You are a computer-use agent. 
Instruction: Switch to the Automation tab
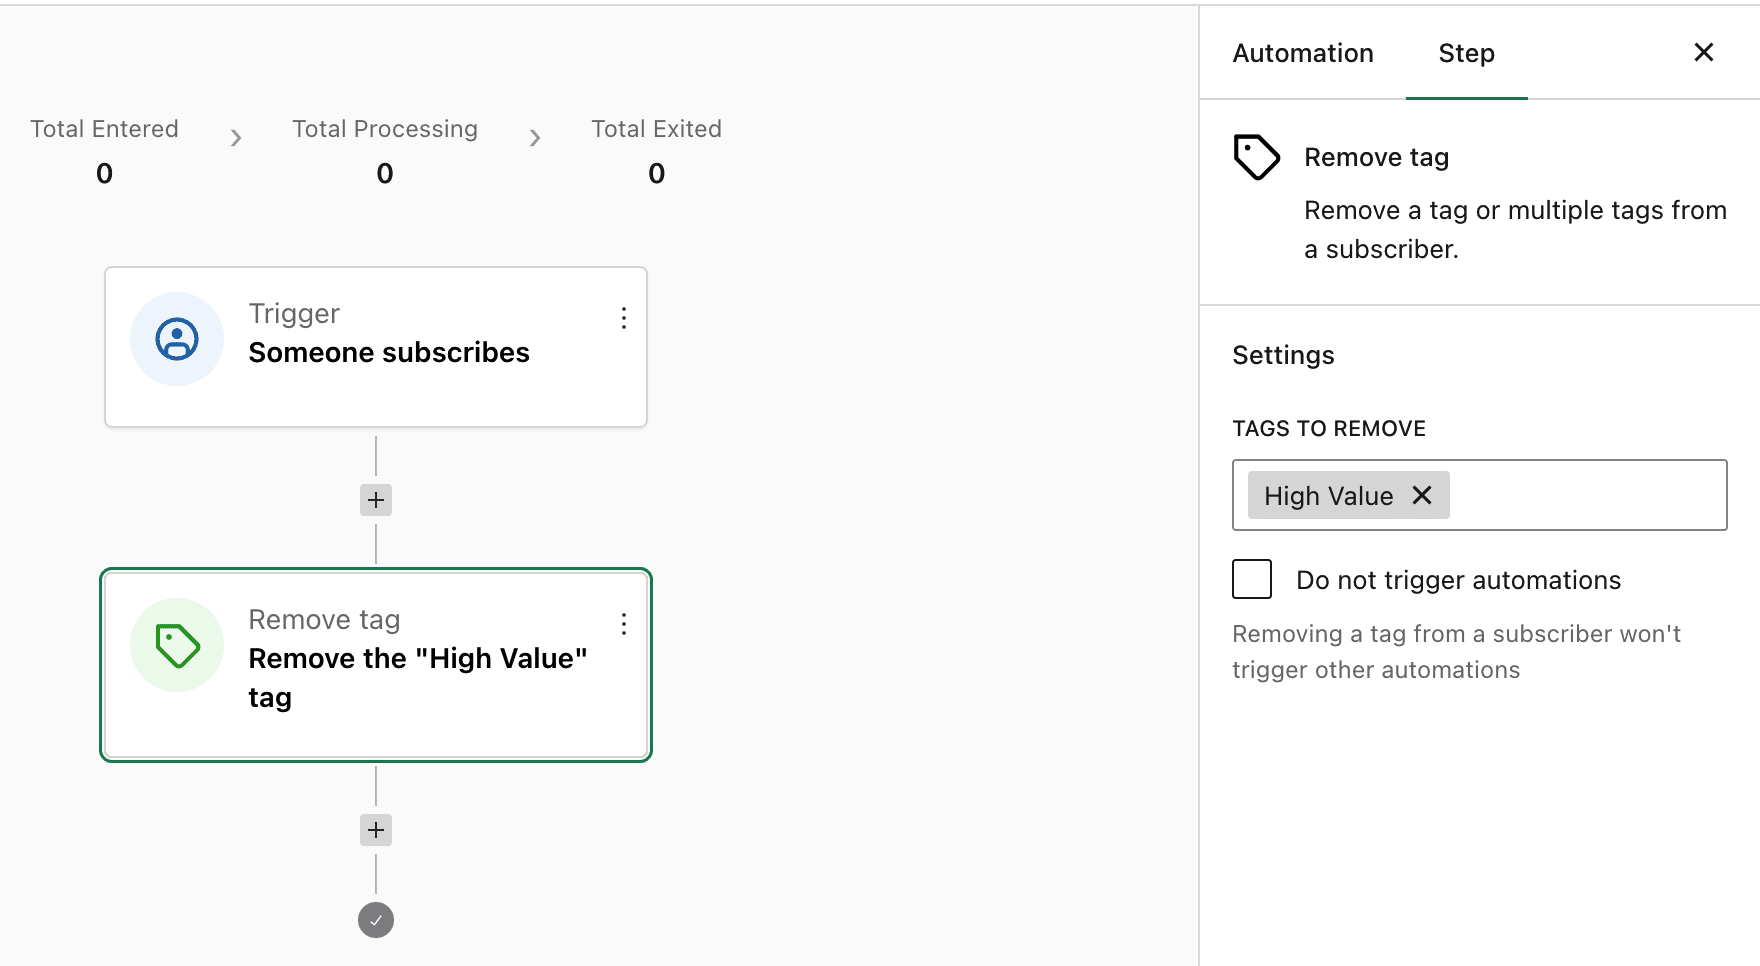1302,53
